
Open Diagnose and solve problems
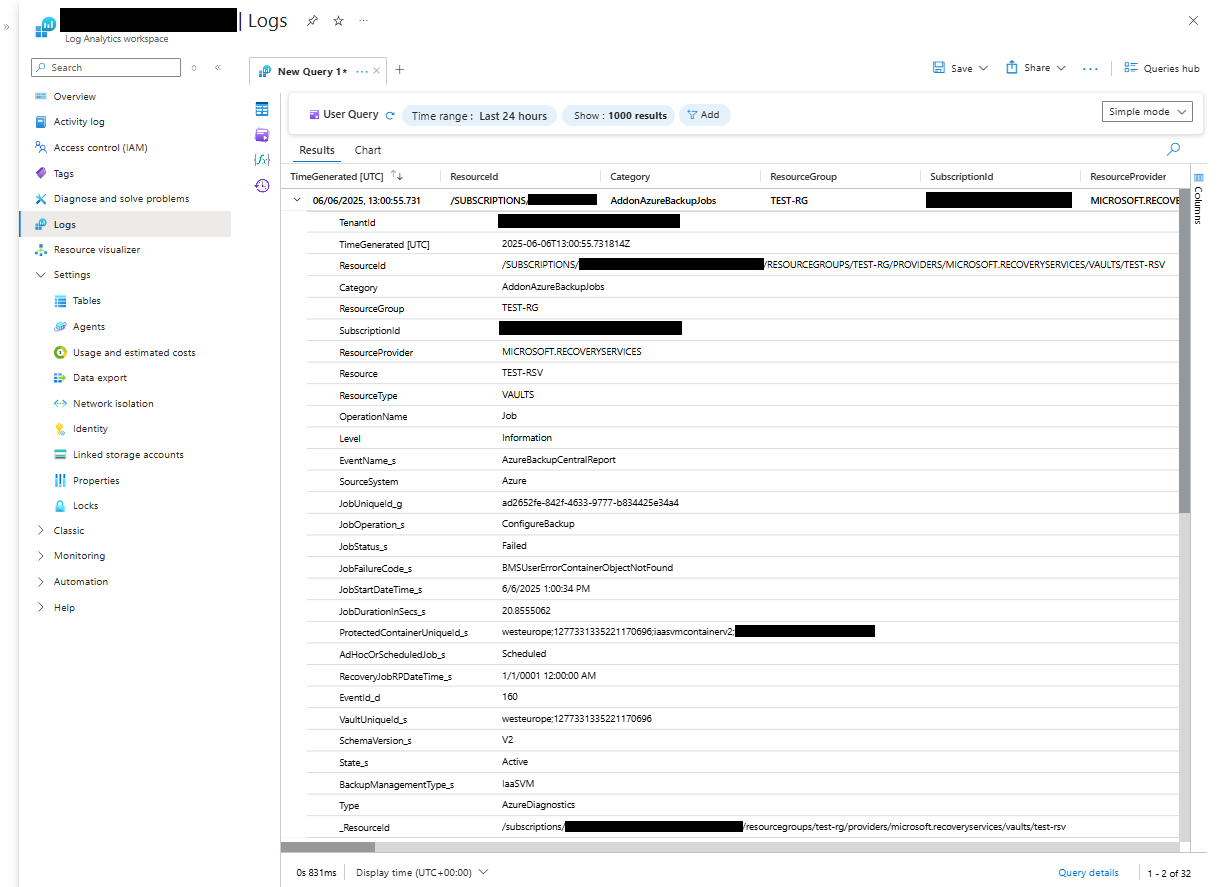click(121, 199)
